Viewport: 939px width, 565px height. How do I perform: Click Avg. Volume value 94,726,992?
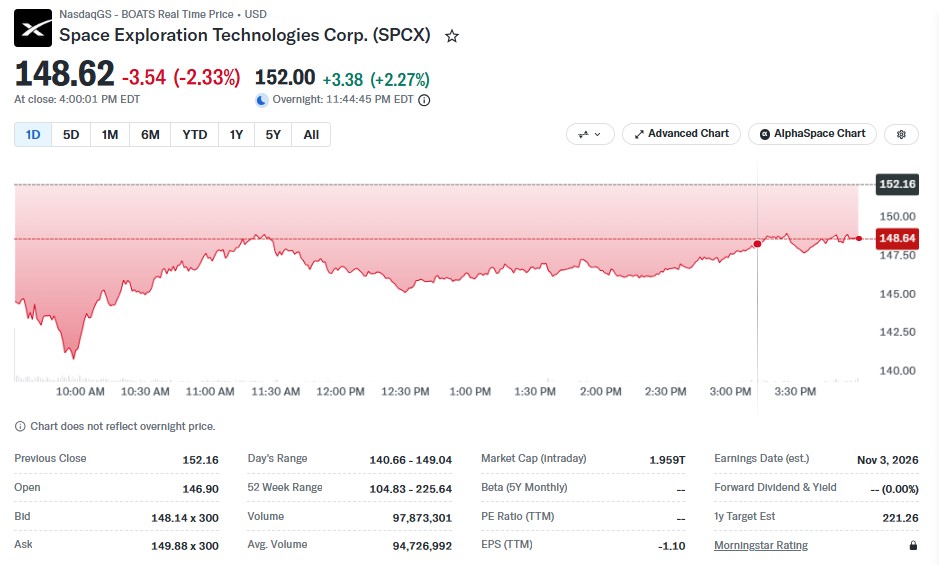(422, 546)
